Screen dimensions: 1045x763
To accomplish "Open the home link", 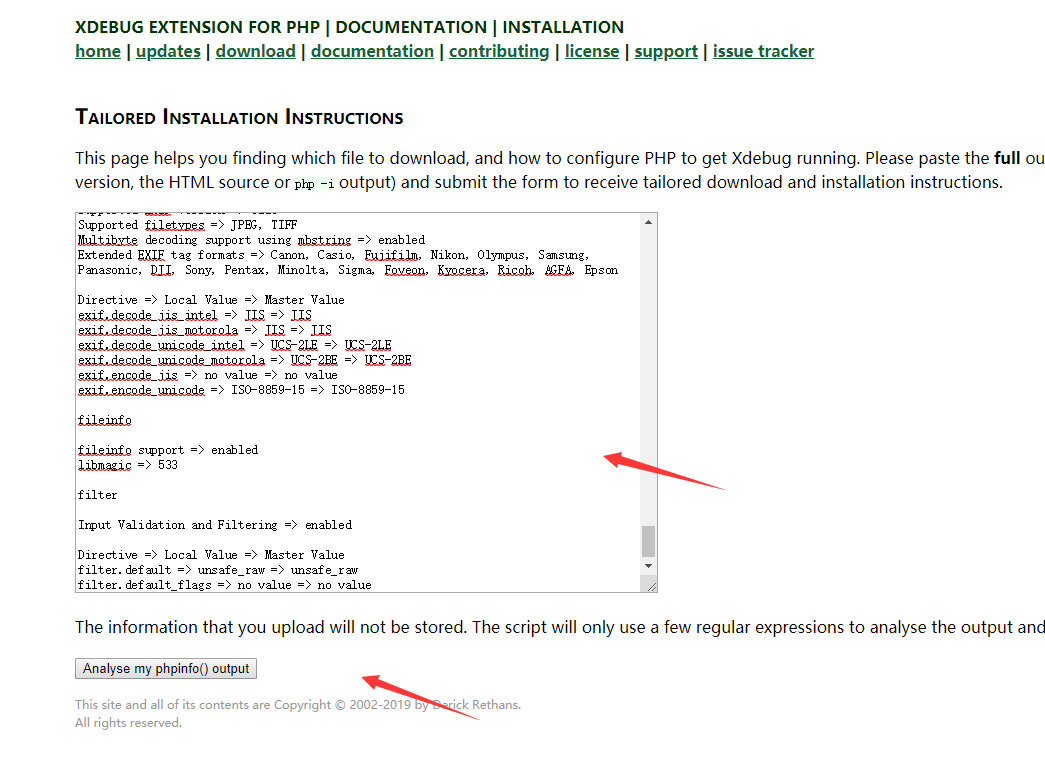I will pos(98,51).
